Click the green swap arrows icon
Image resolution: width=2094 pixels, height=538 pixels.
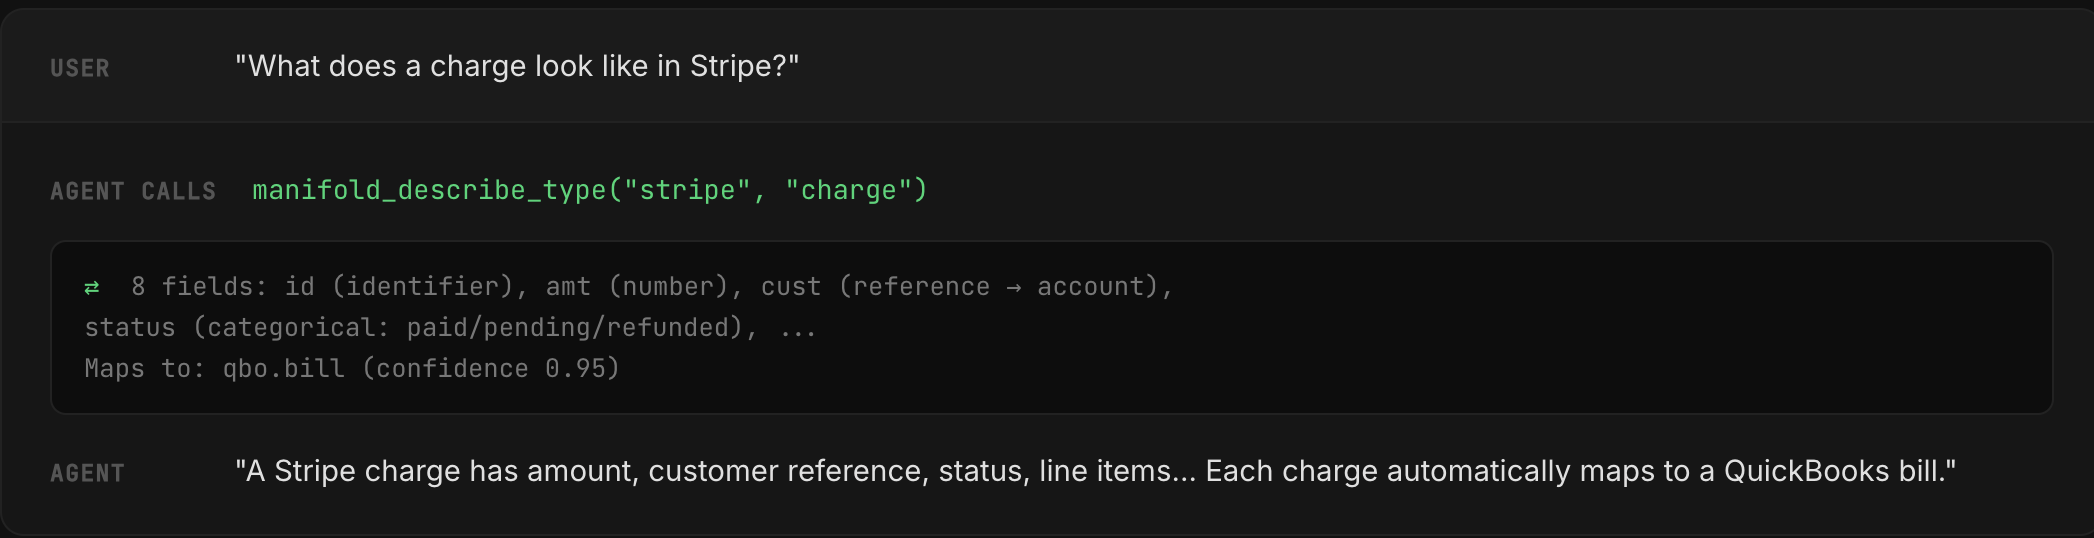click(x=92, y=288)
